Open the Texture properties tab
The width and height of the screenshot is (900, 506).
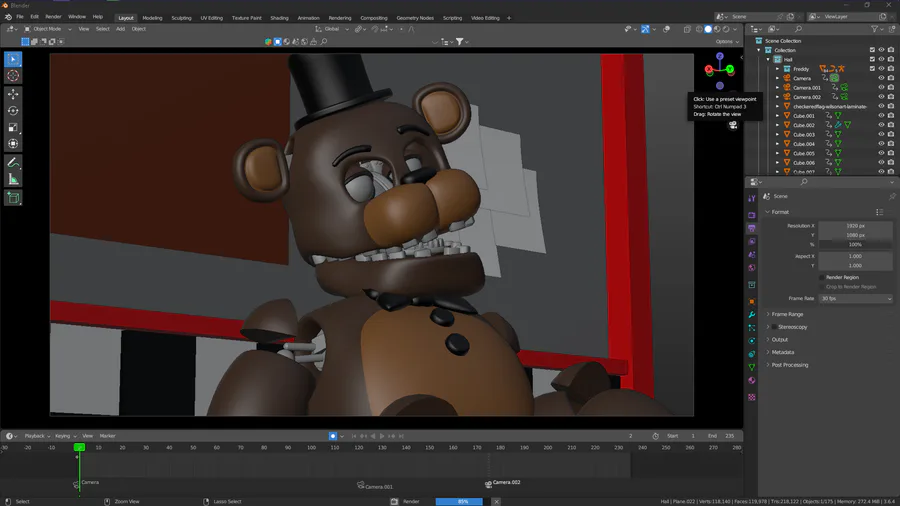pos(752,397)
